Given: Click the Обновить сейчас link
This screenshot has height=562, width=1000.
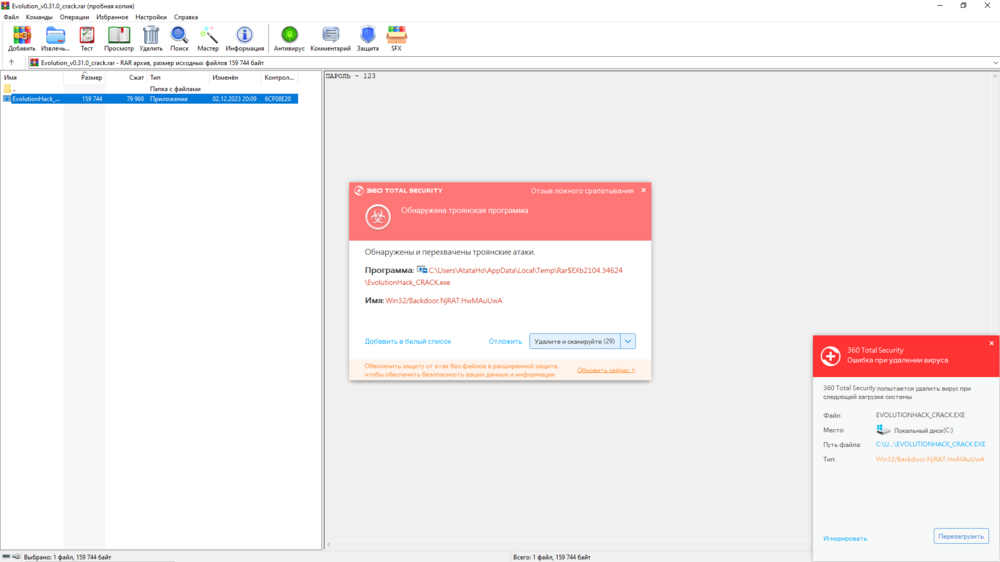Looking at the screenshot, I should click(x=606, y=370).
